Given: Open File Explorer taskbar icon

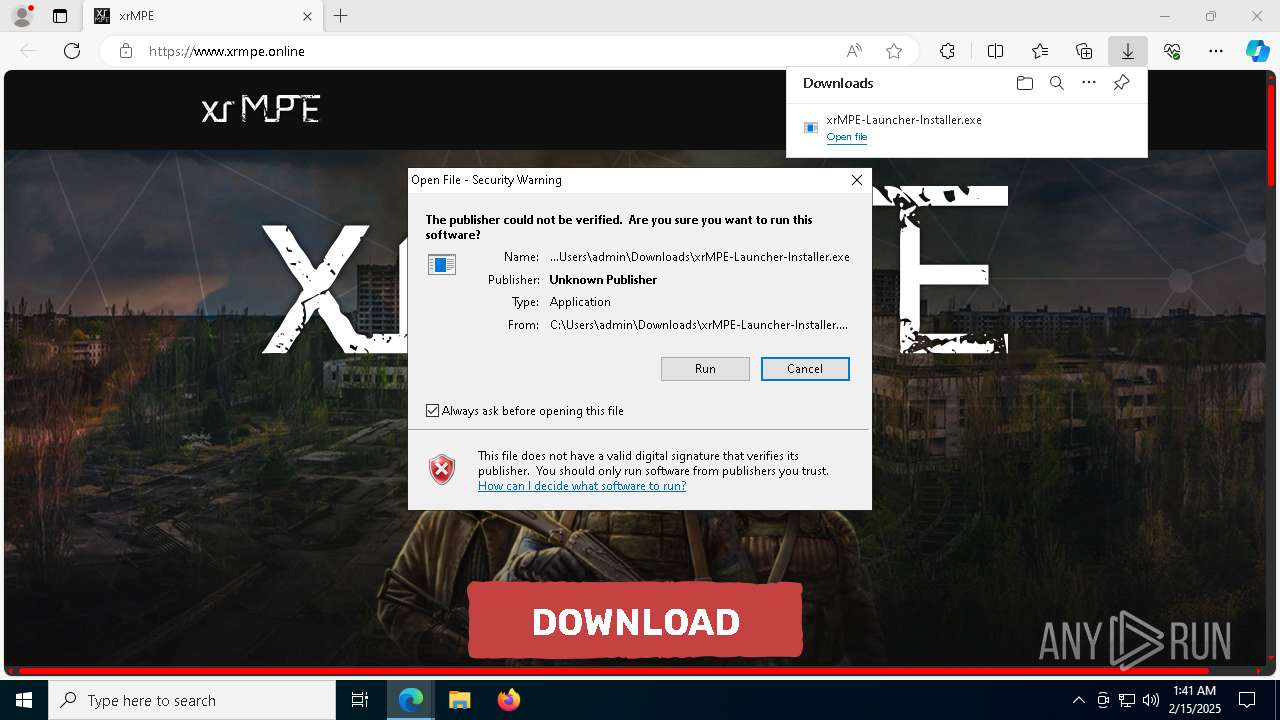Looking at the screenshot, I should click(x=459, y=700).
